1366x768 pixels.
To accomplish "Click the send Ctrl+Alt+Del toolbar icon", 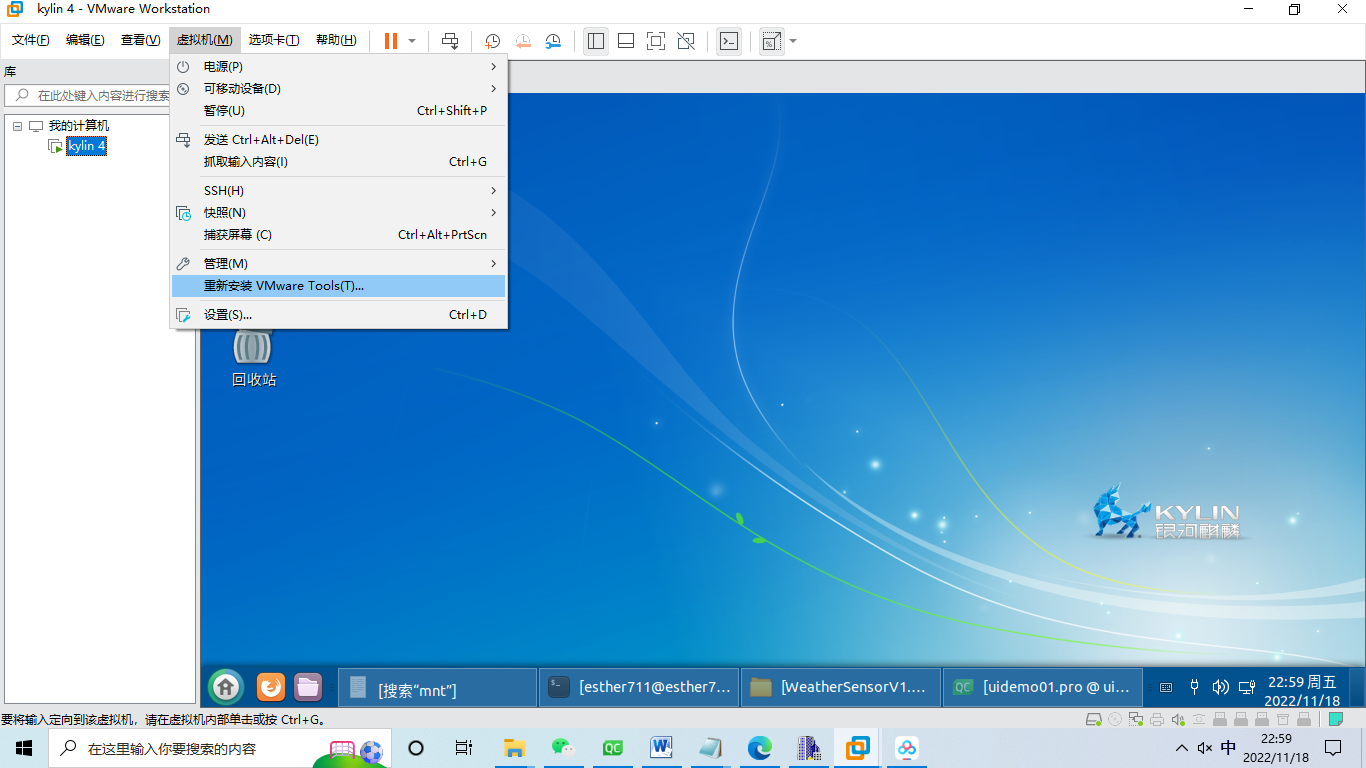I will 451,41.
